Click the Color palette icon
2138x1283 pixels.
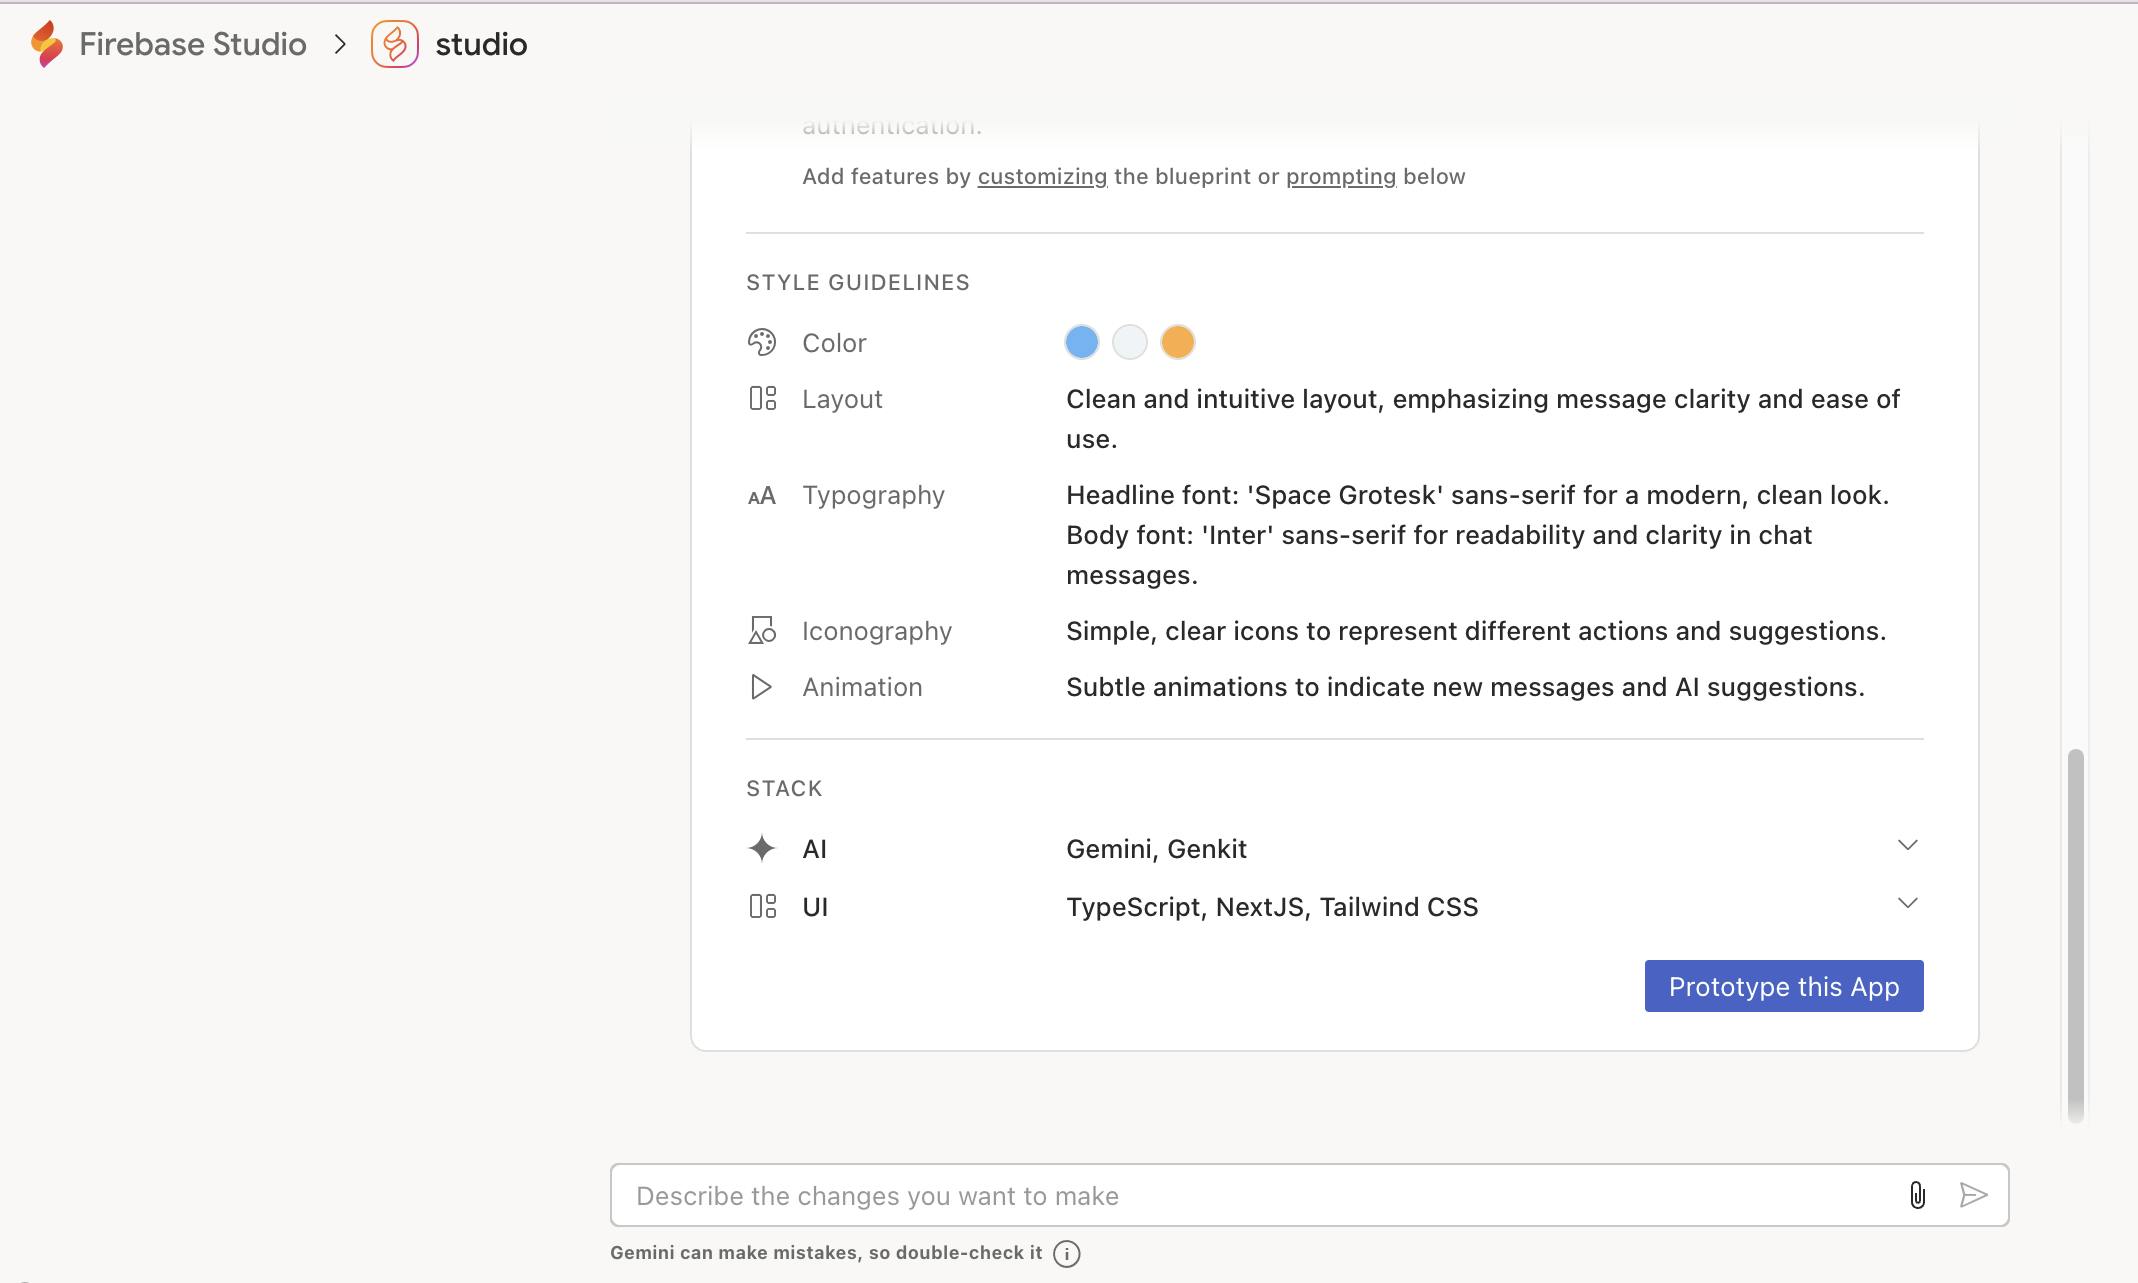[x=762, y=342]
